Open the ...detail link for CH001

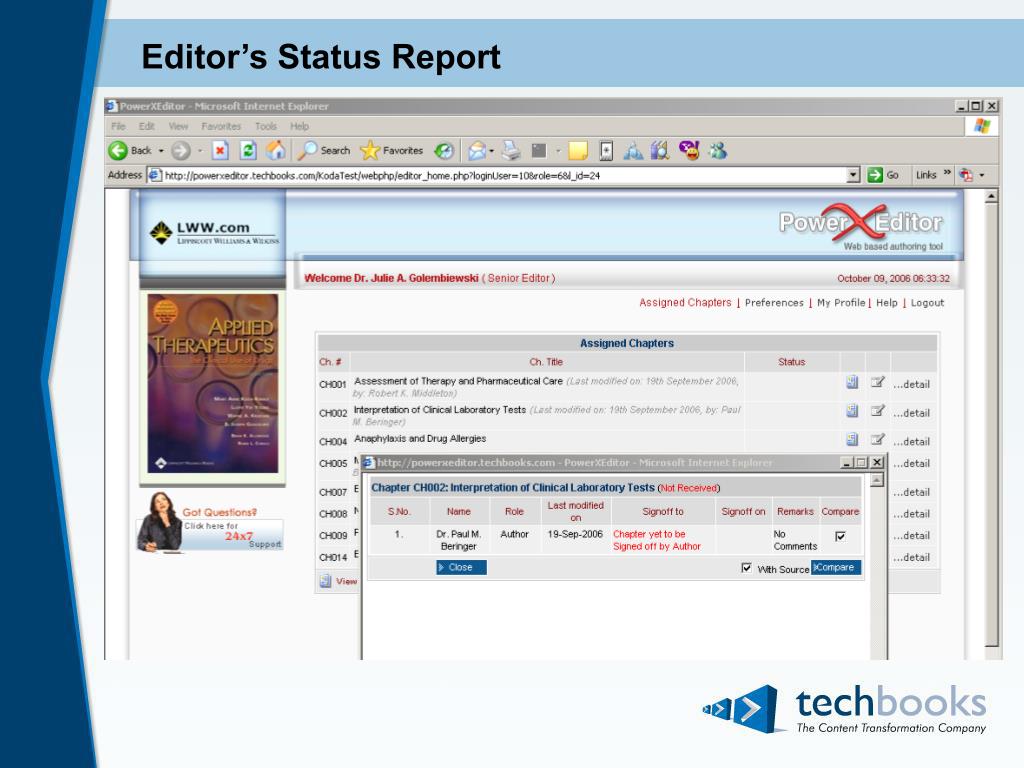point(912,385)
